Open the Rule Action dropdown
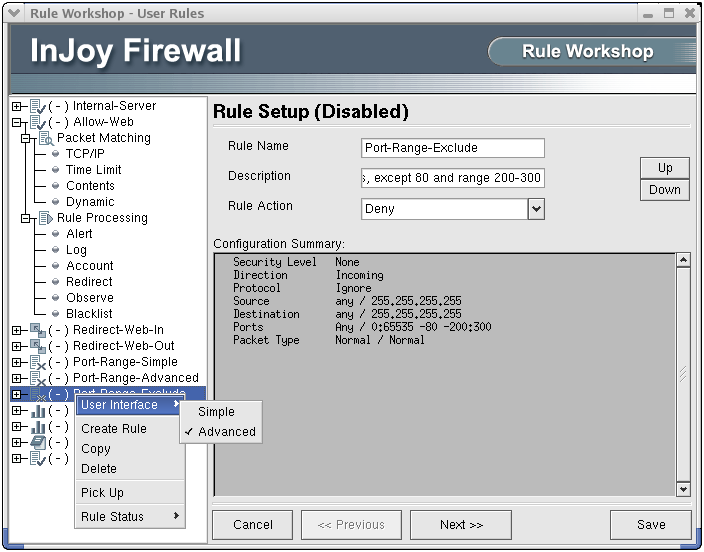704x552 pixels. [x=536, y=209]
